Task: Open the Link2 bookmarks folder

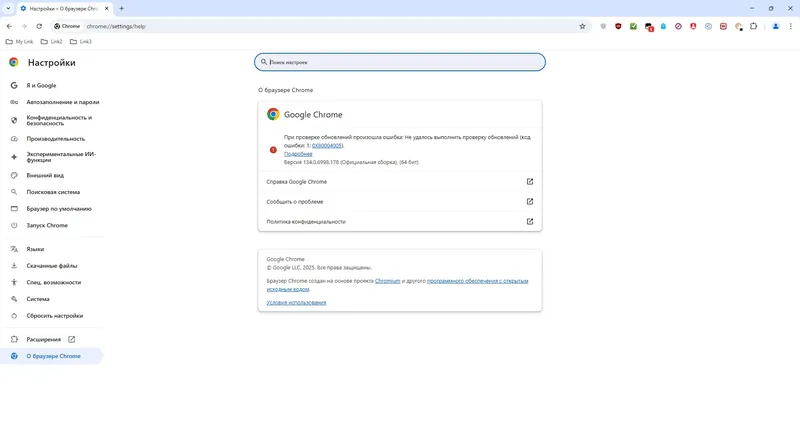Action: 52,42
